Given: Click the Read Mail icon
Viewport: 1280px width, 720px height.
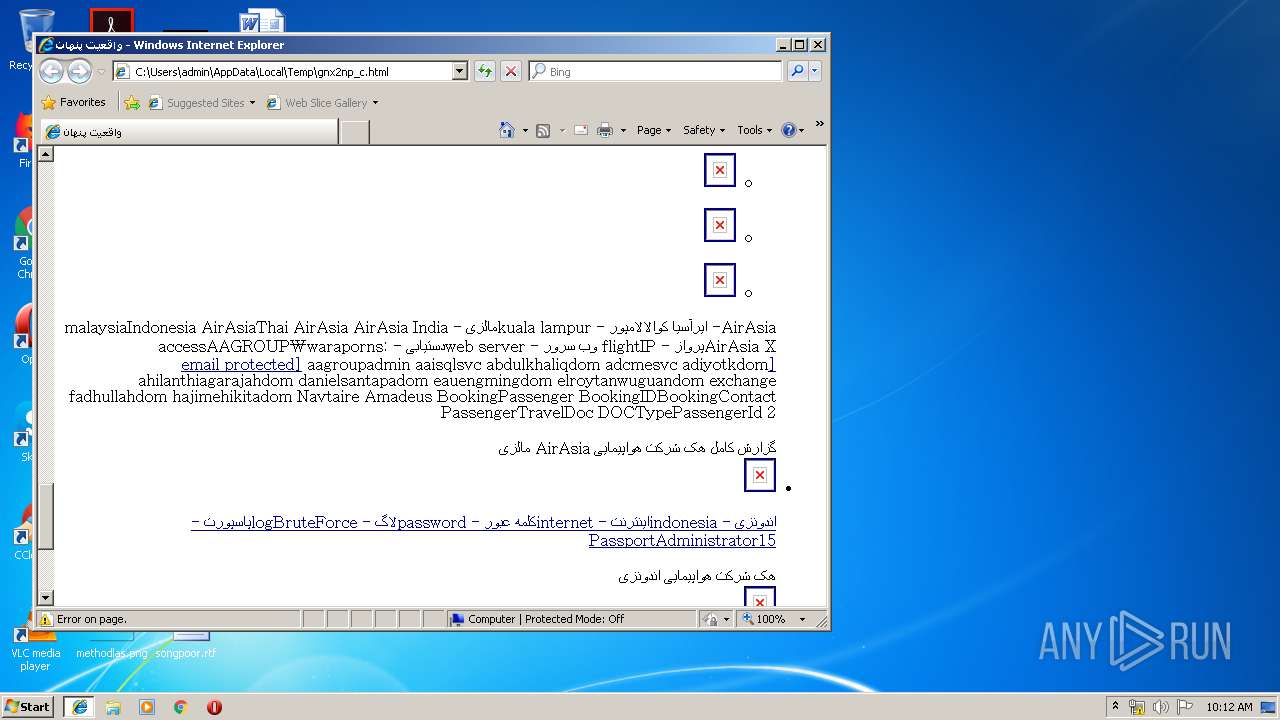Looking at the screenshot, I should pyautogui.click(x=580, y=130).
